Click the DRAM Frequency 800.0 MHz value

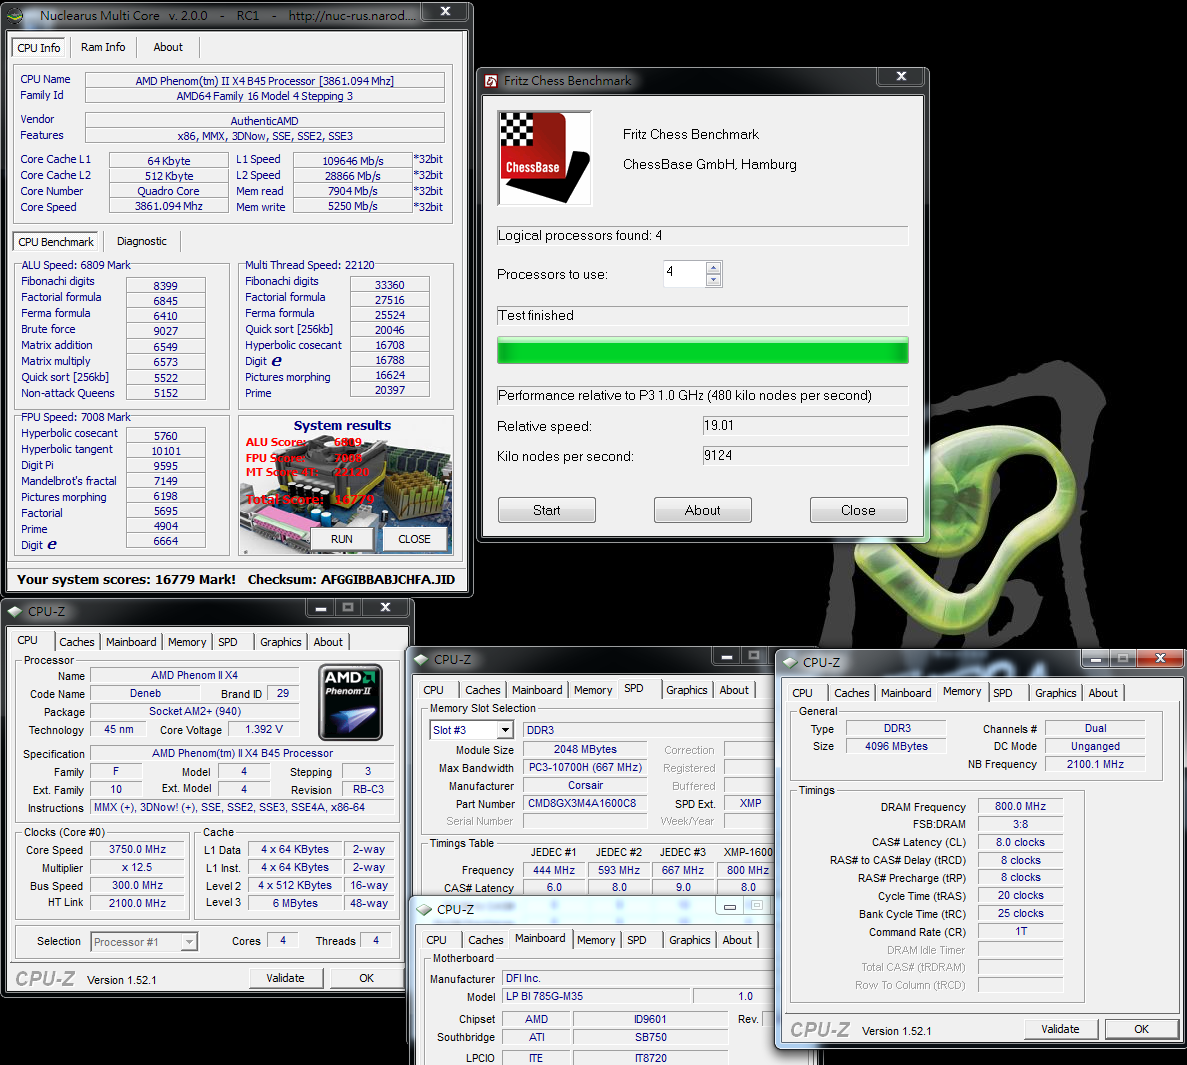[1020, 806]
